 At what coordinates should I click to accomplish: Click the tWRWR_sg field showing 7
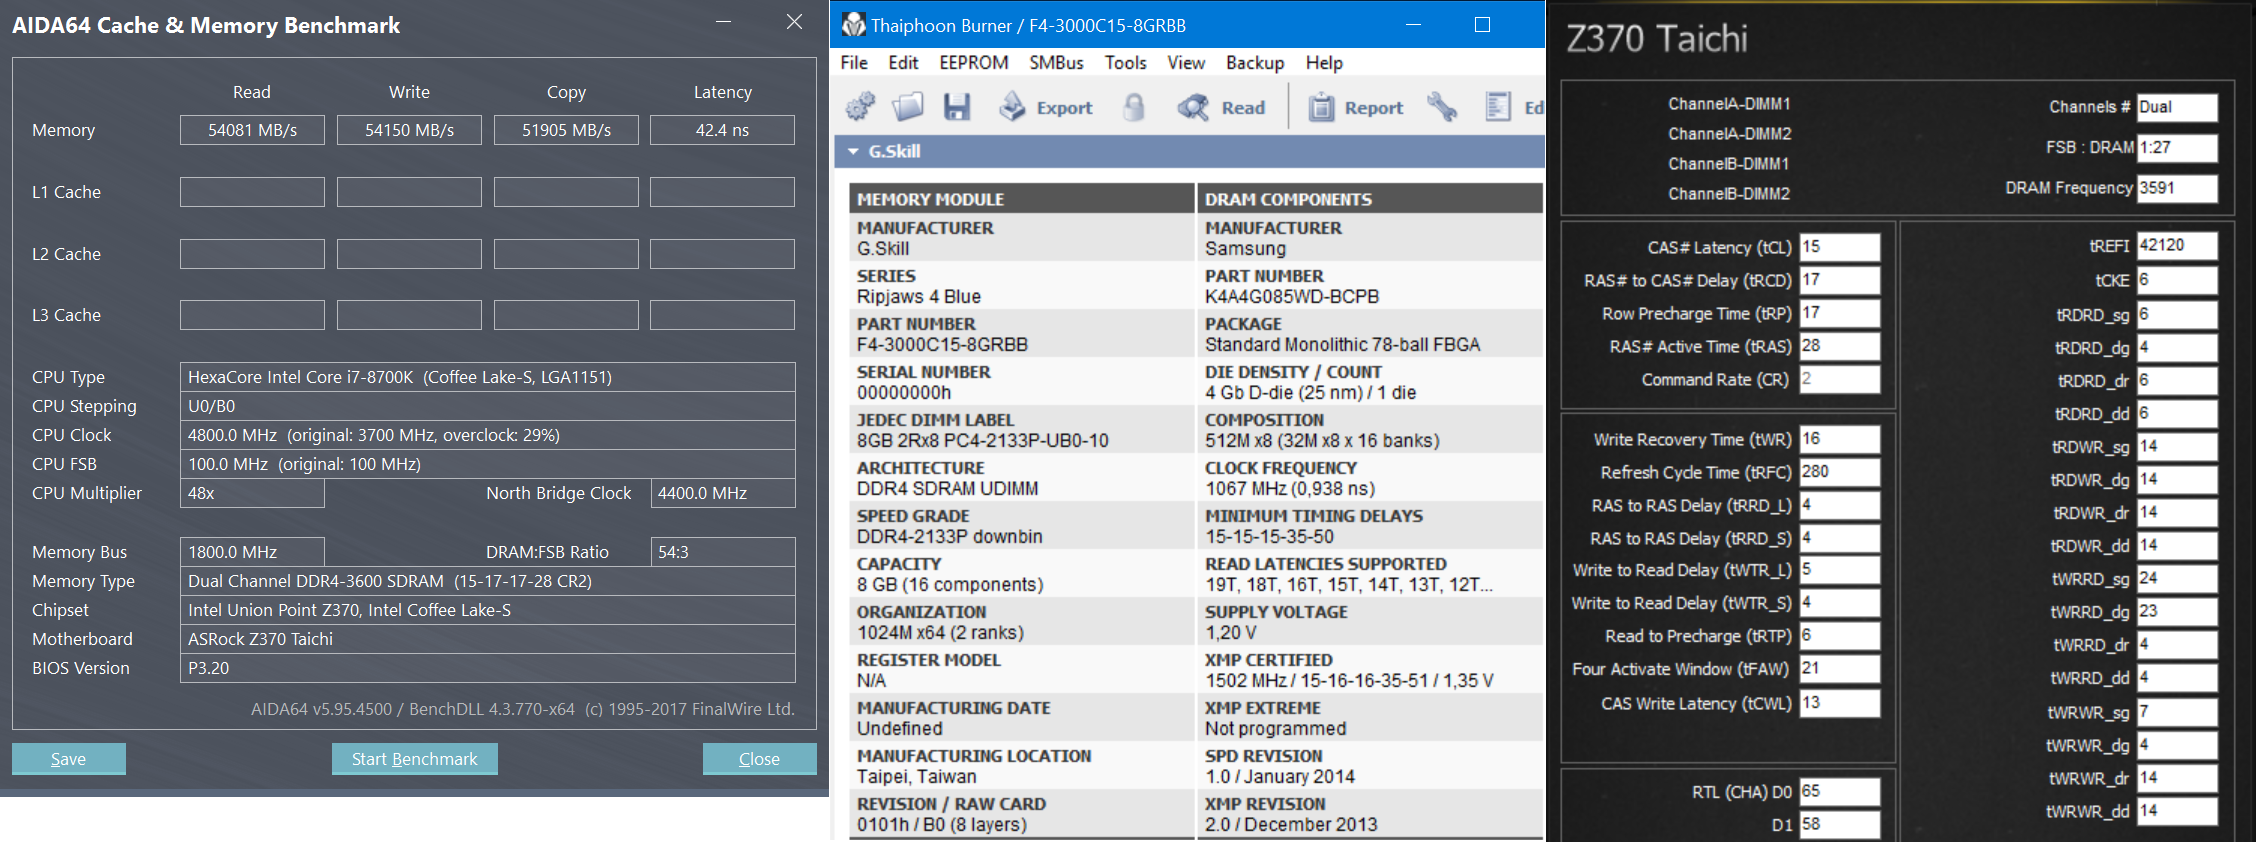tap(2177, 712)
